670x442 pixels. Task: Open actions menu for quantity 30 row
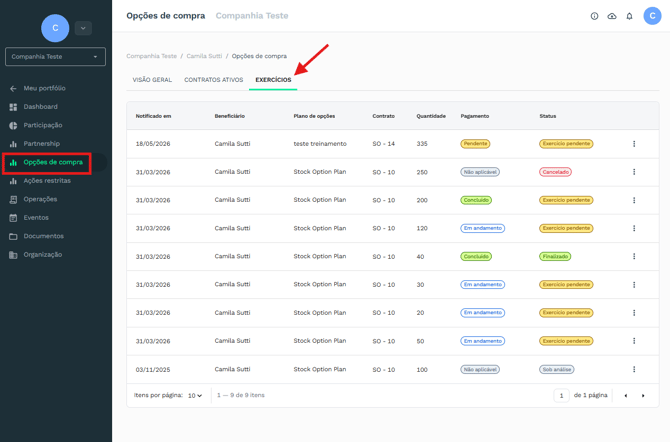(634, 285)
